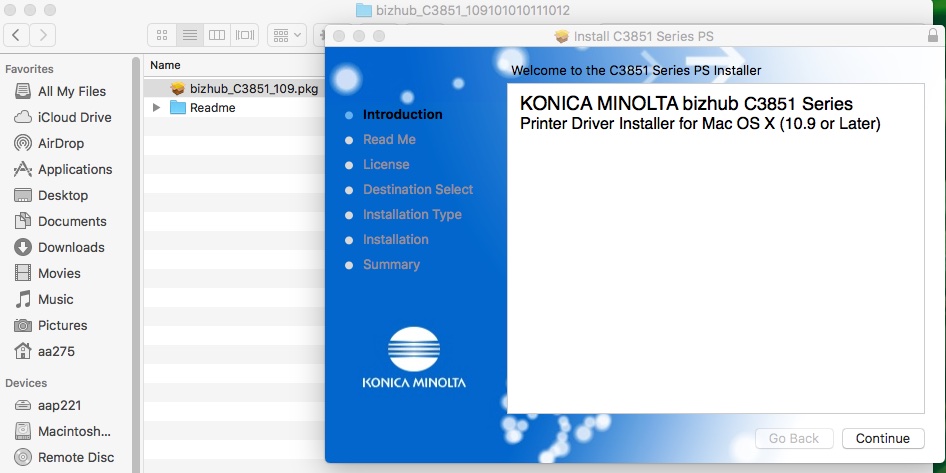This screenshot has width=946, height=473.
Task: Expand the Readme folder disclosure triangle
Action: [156, 108]
